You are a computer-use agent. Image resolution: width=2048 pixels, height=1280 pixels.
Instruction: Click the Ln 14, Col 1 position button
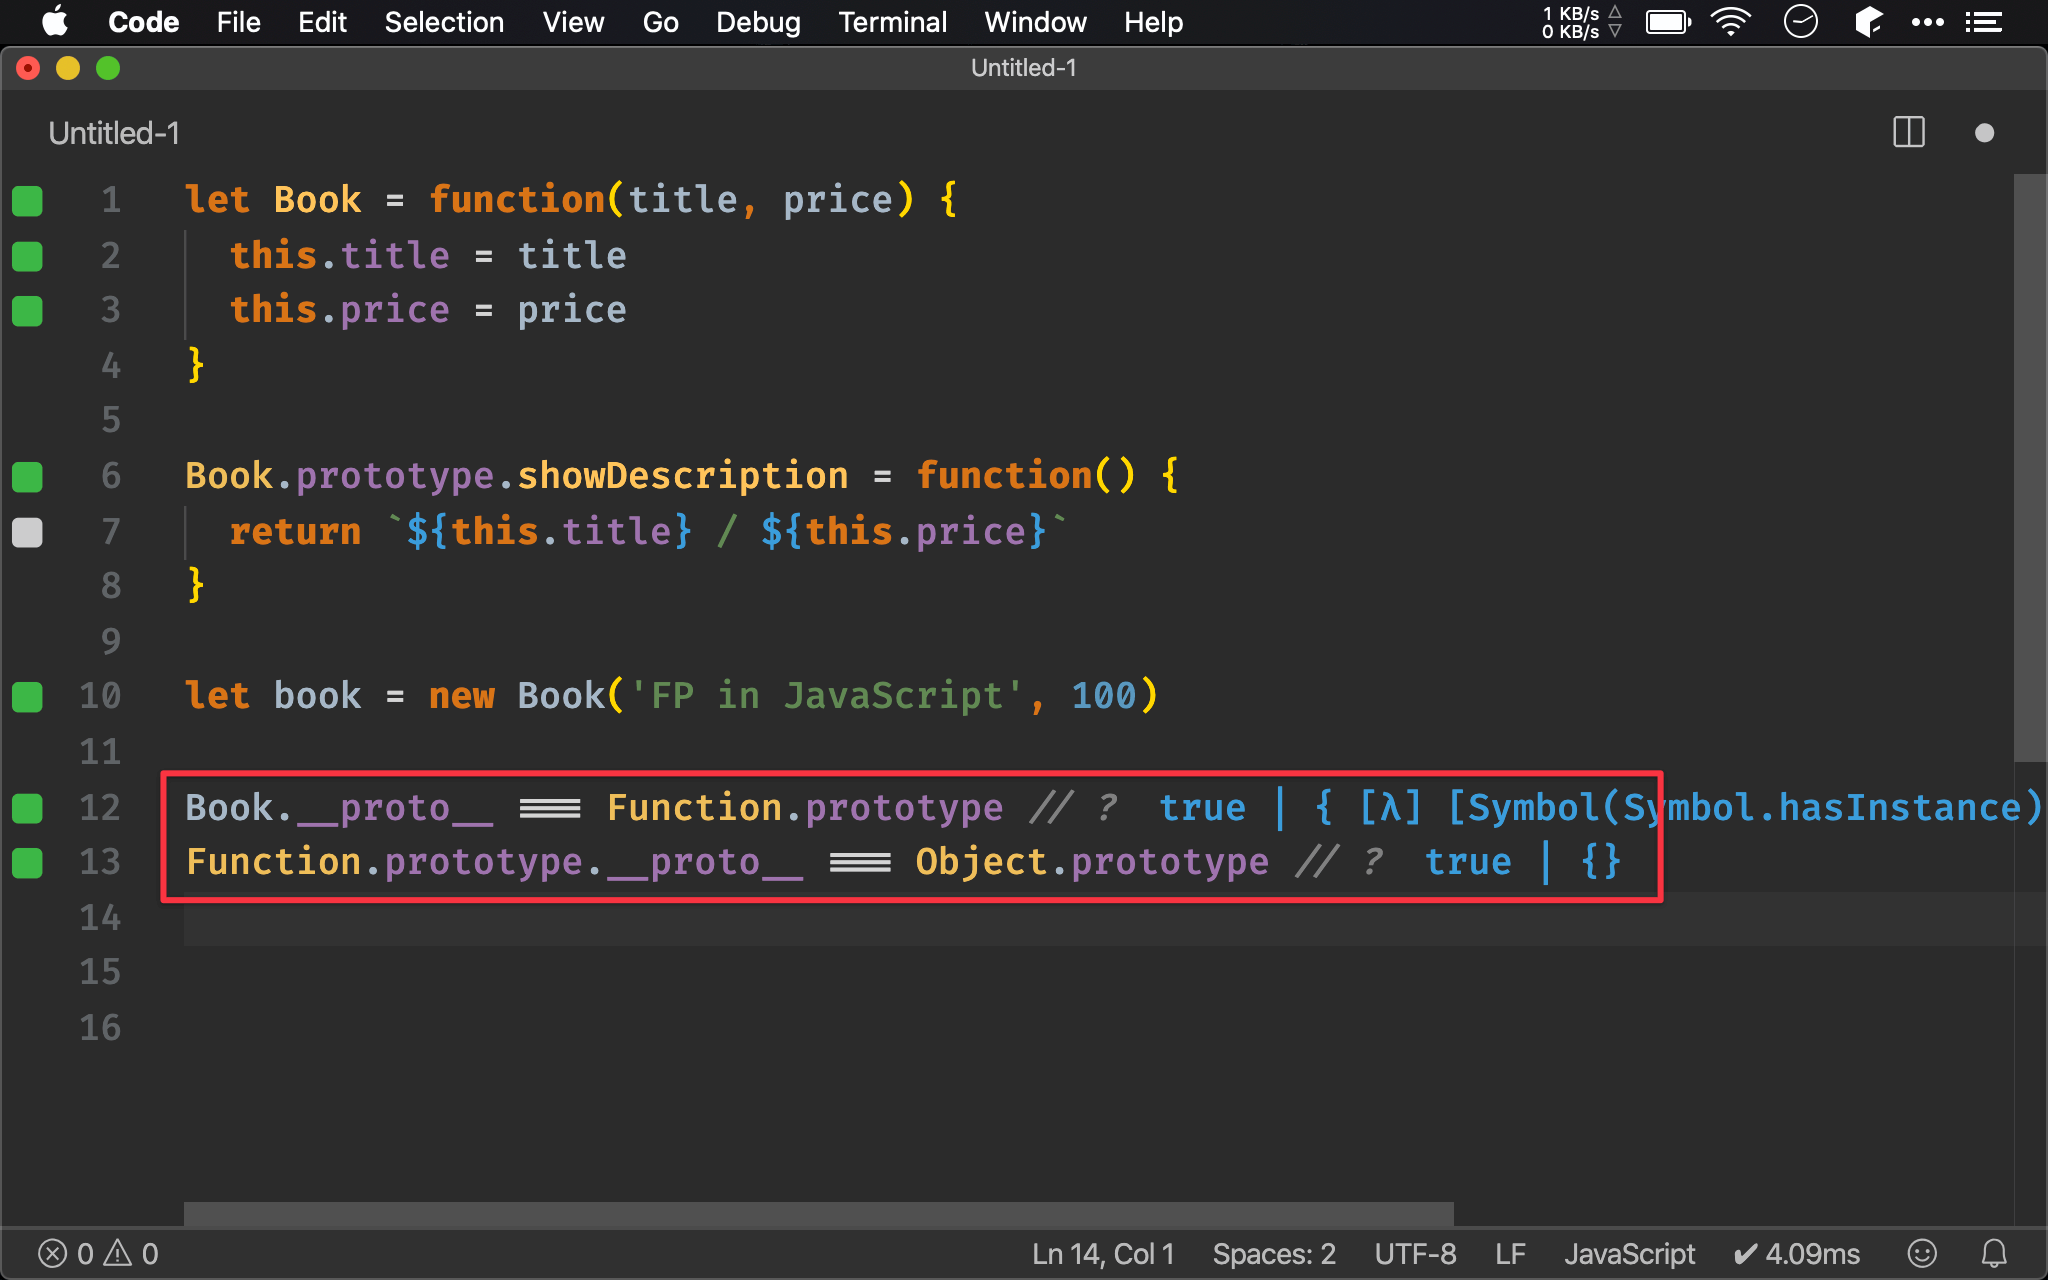click(x=1102, y=1253)
